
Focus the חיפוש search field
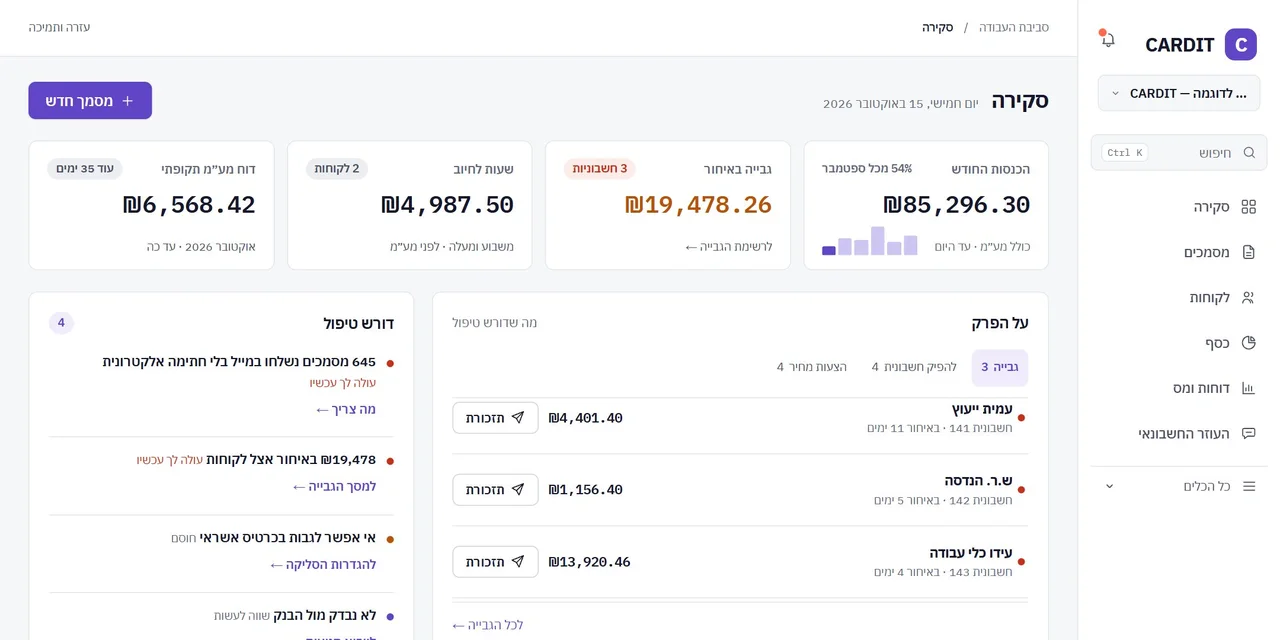click(1179, 153)
